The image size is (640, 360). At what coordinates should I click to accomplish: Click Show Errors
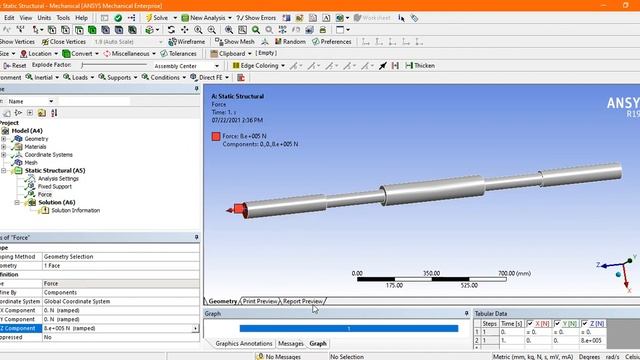click(x=256, y=18)
